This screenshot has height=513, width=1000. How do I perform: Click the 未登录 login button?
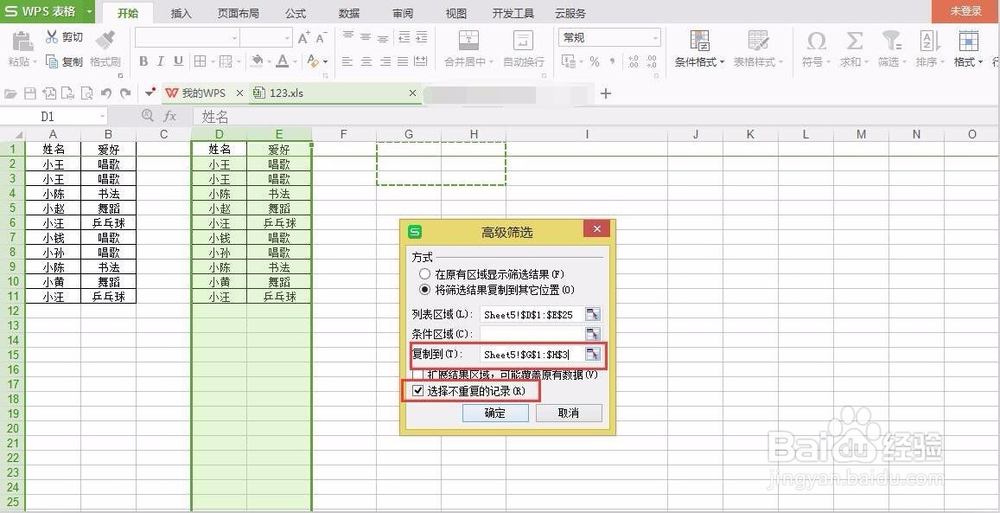point(966,11)
